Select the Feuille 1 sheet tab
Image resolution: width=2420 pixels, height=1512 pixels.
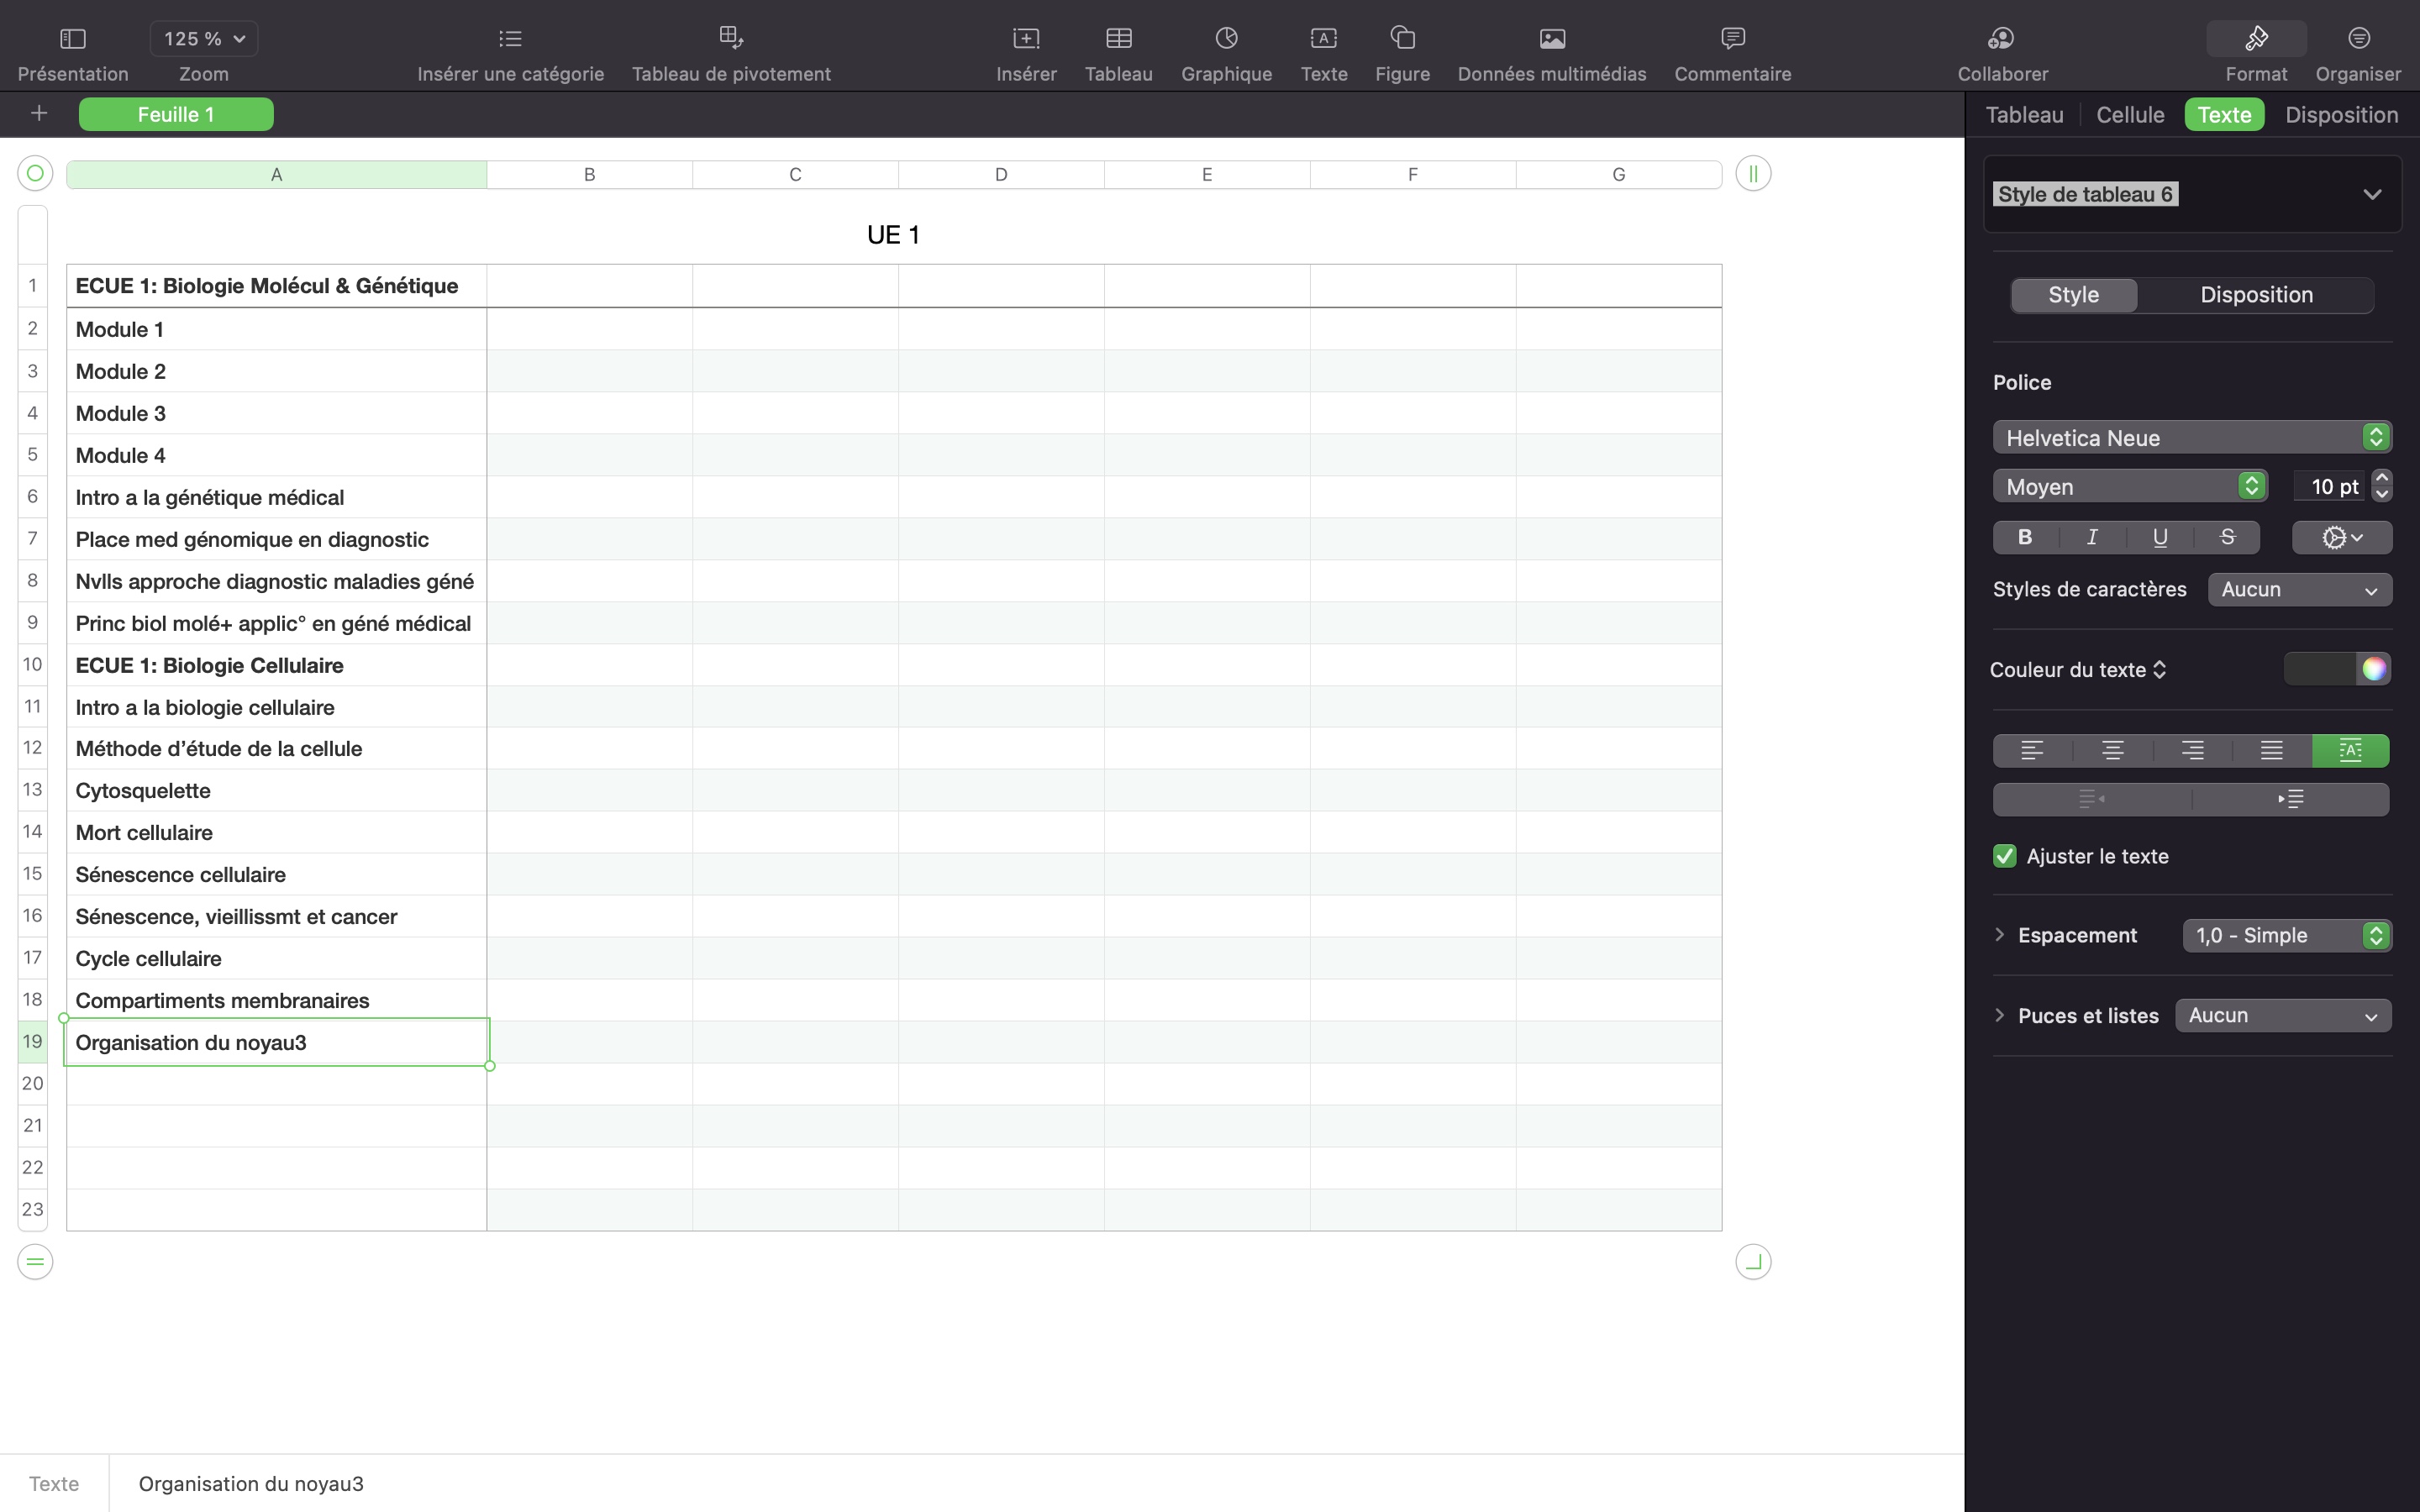coord(176,114)
